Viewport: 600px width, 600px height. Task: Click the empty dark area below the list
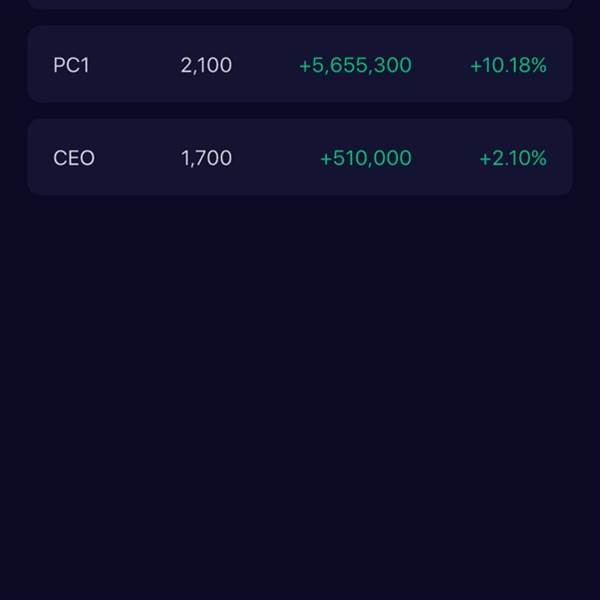click(300, 400)
